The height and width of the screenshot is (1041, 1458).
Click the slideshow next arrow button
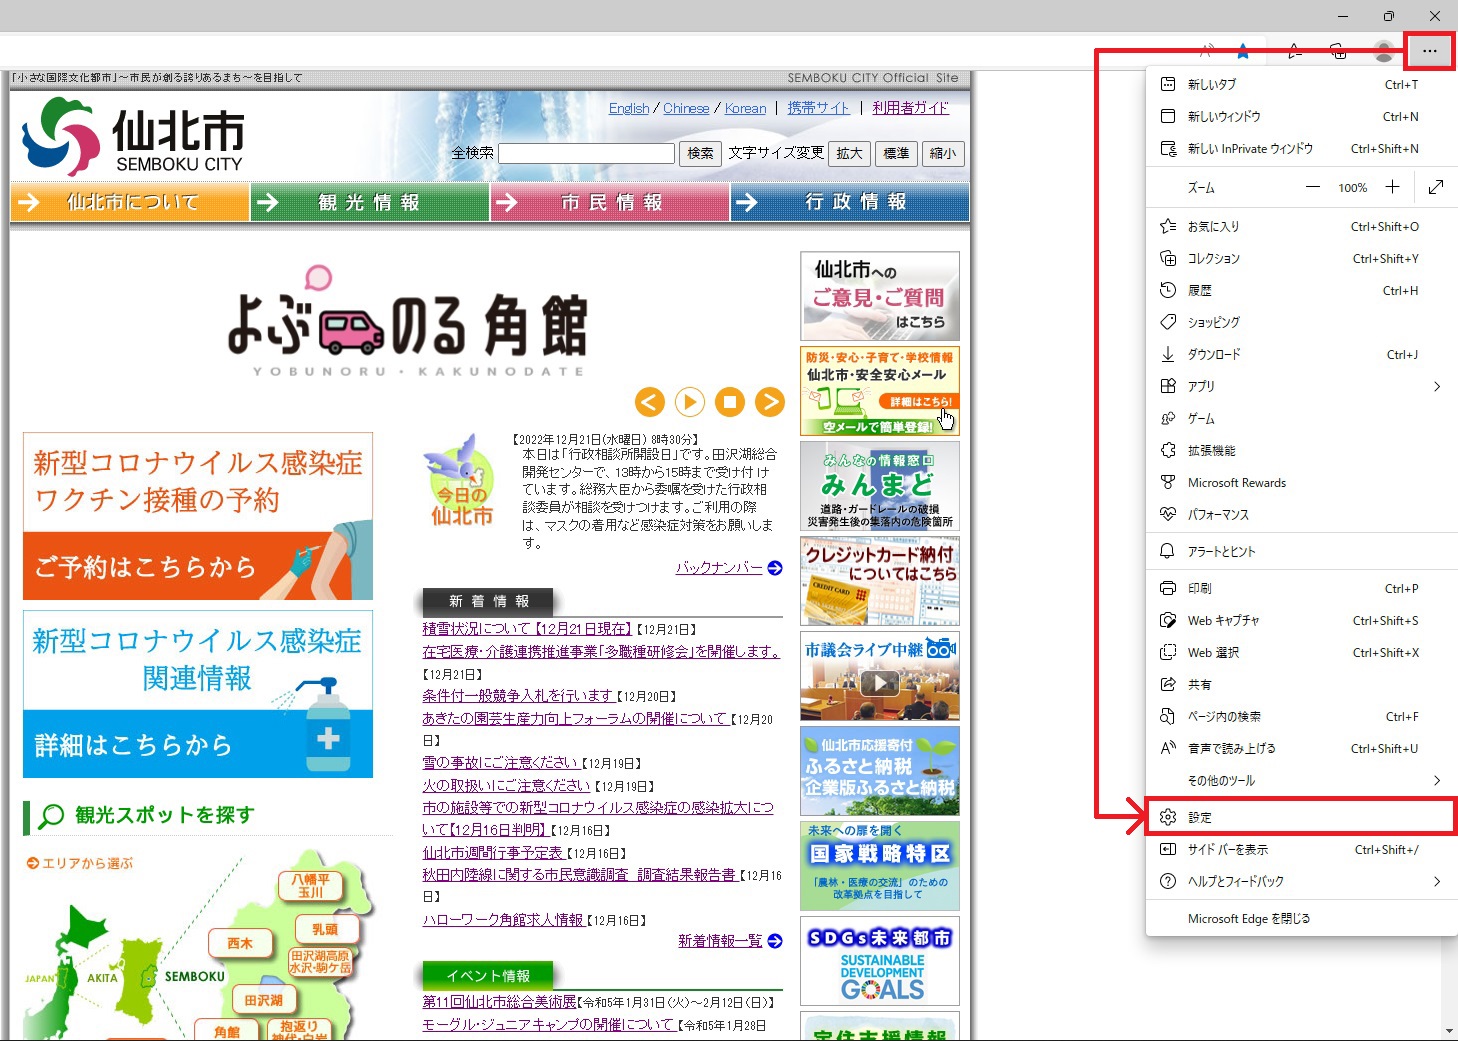point(770,402)
